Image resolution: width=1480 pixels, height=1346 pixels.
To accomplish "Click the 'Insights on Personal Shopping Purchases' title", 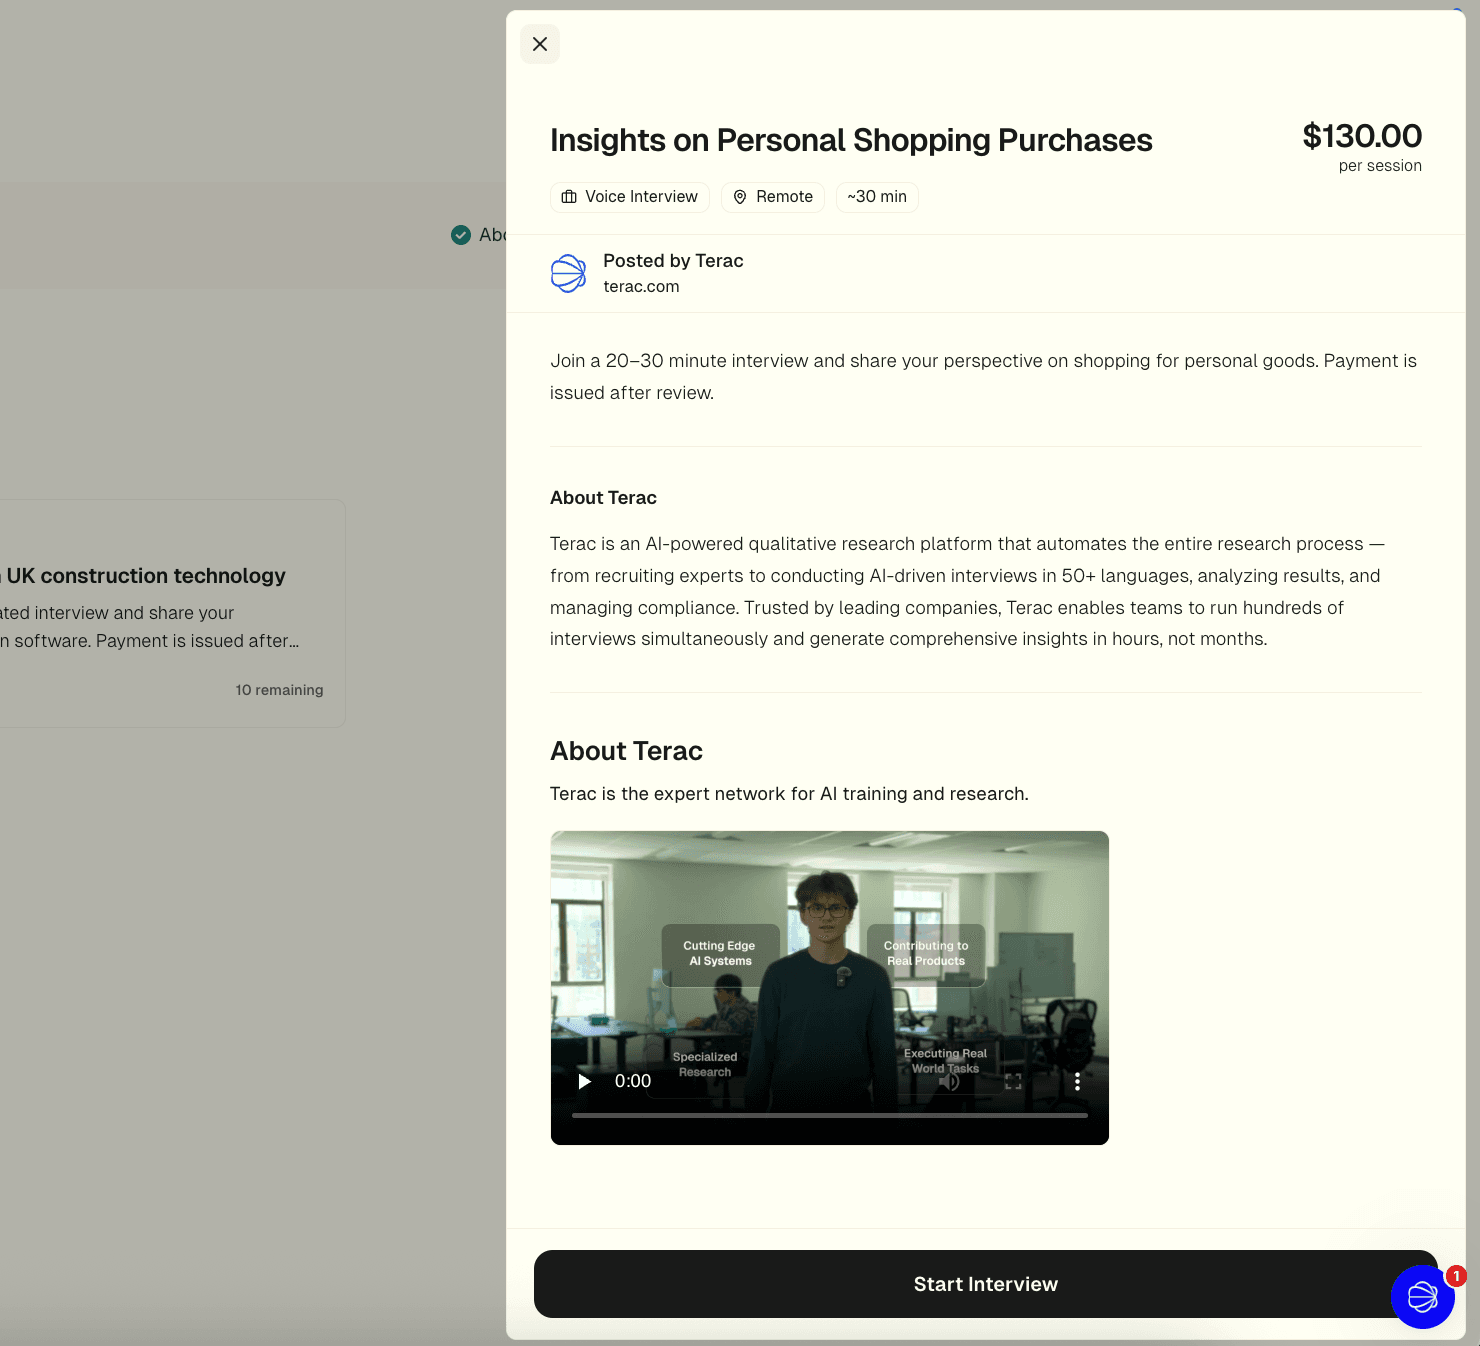I will pyautogui.click(x=851, y=140).
